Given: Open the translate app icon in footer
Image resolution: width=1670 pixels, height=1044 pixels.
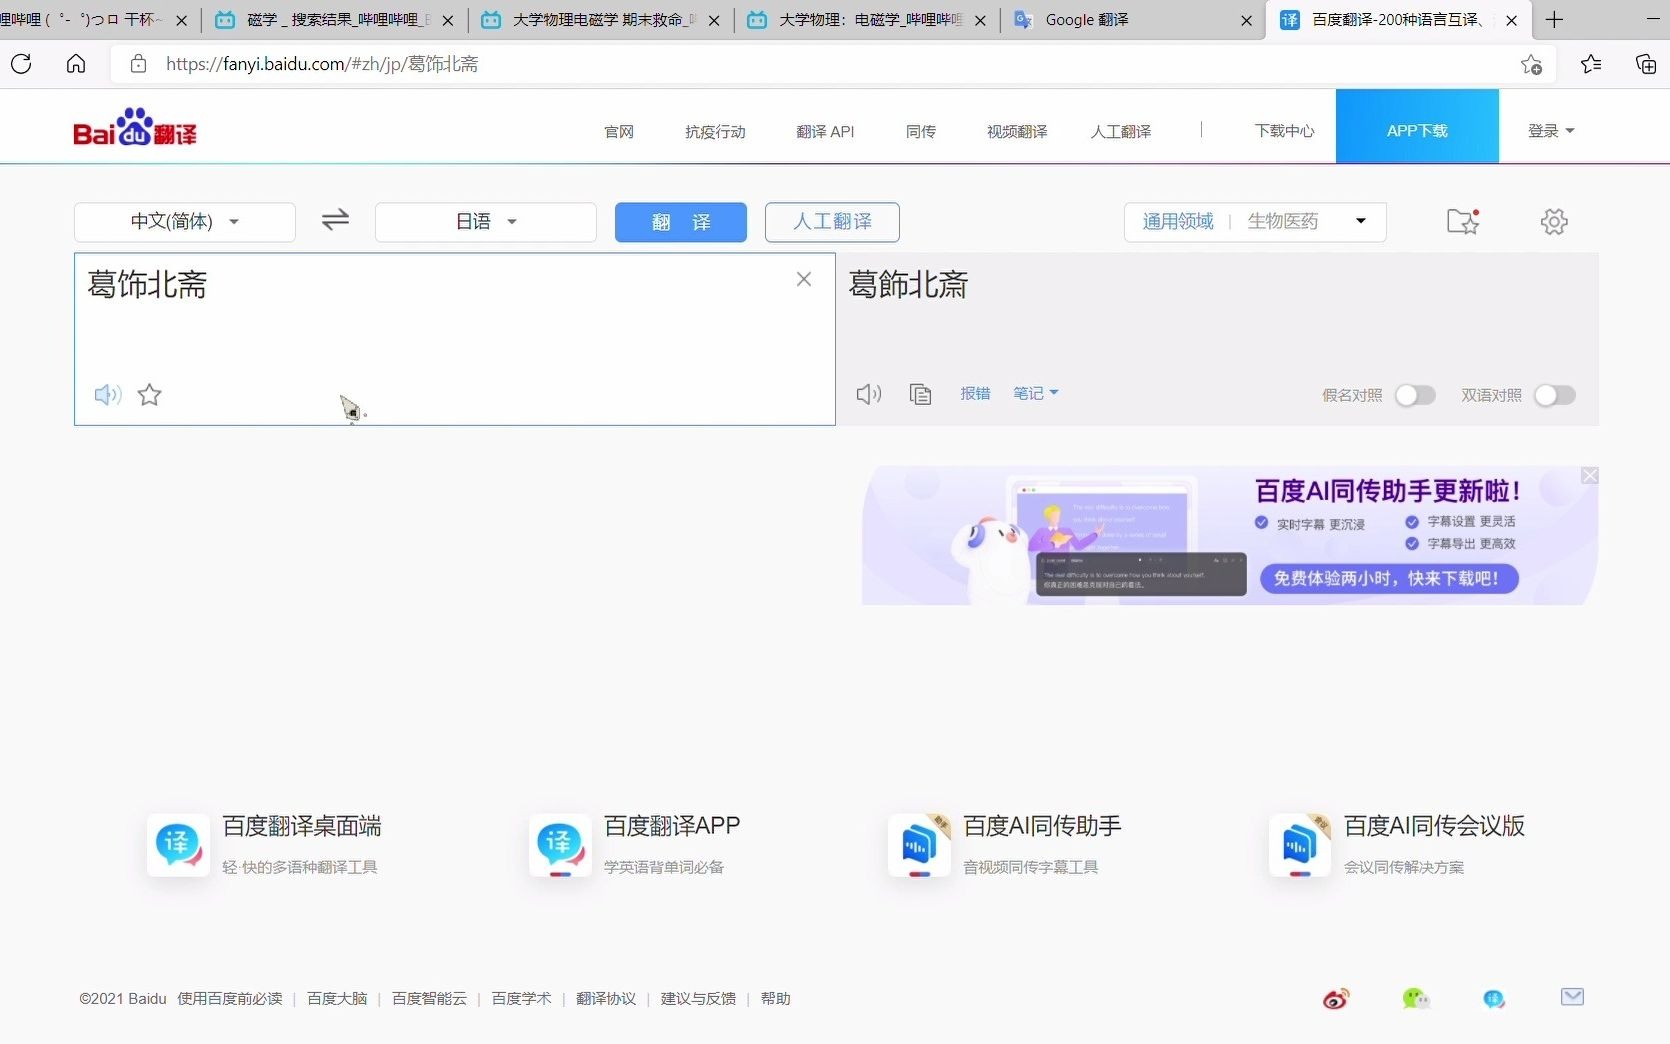Looking at the screenshot, I should coord(1494,998).
